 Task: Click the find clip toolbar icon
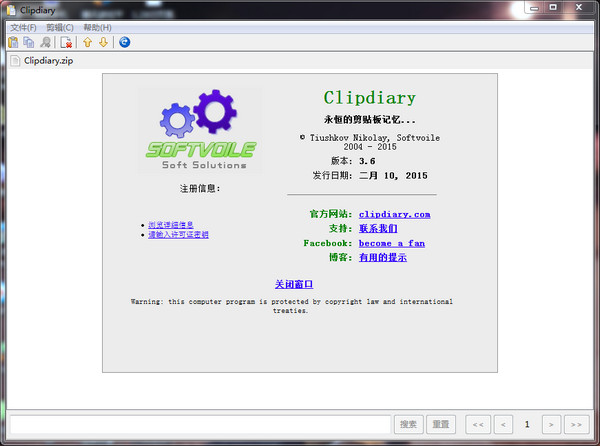(x=45, y=42)
